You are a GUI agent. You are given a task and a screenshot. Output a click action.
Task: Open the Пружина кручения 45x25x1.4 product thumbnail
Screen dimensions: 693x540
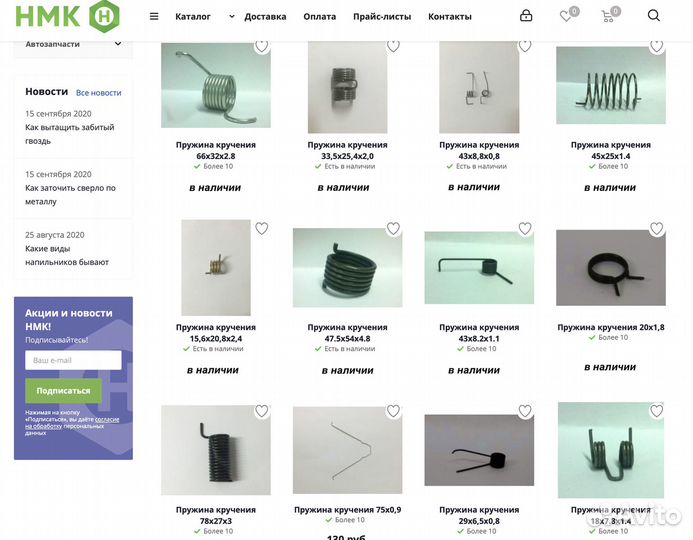coord(610,85)
